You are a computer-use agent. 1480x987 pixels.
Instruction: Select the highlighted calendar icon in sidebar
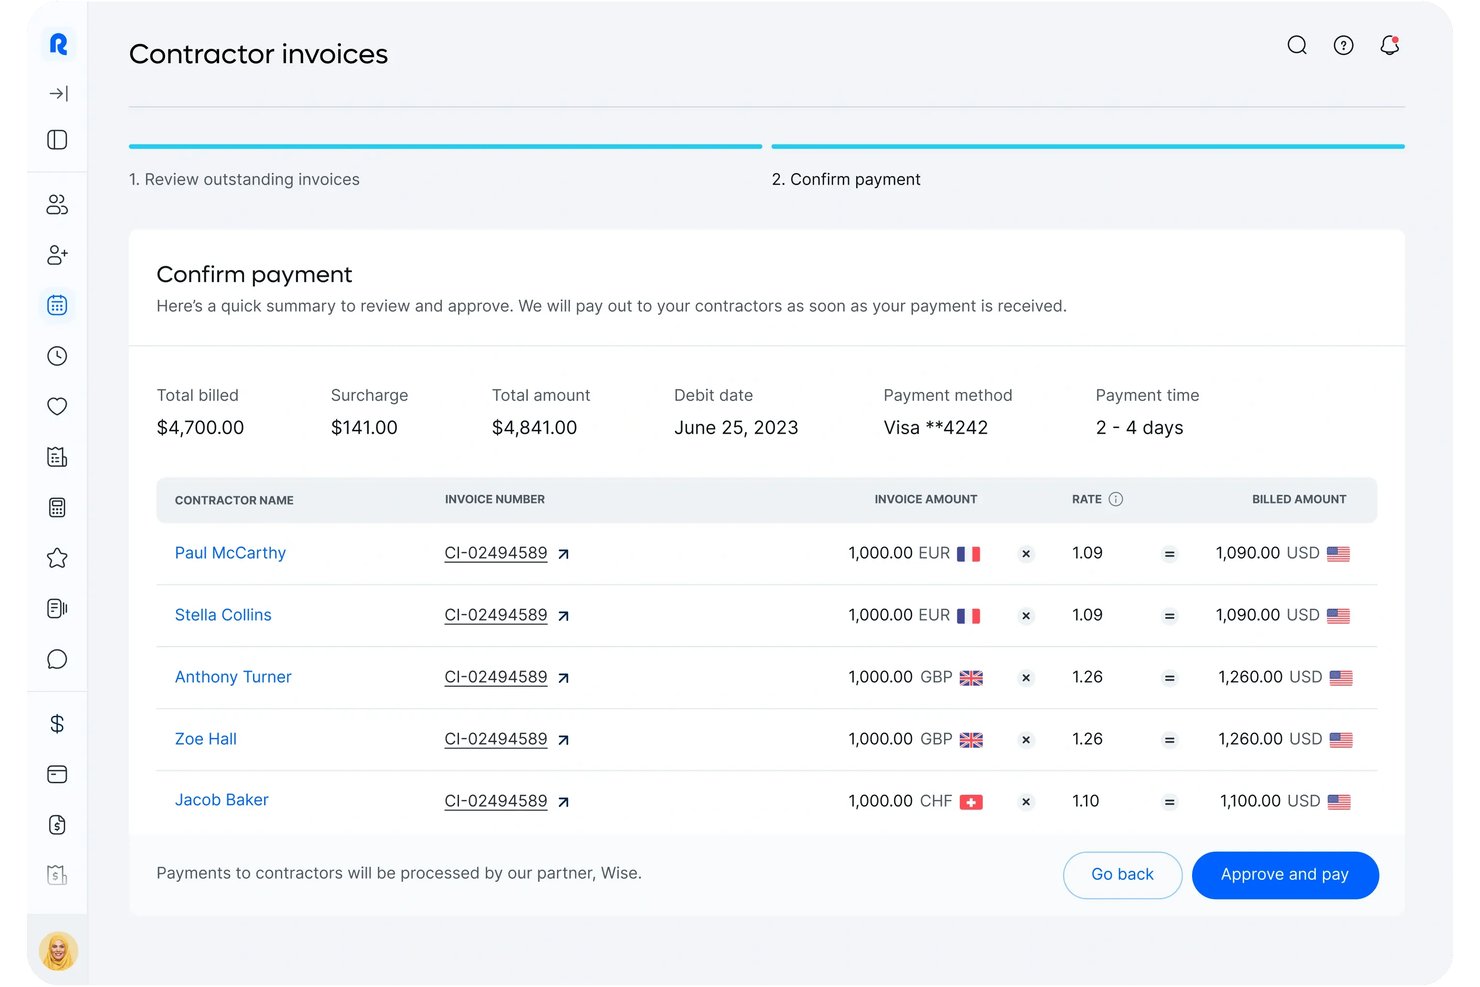pyautogui.click(x=57, y=305)
